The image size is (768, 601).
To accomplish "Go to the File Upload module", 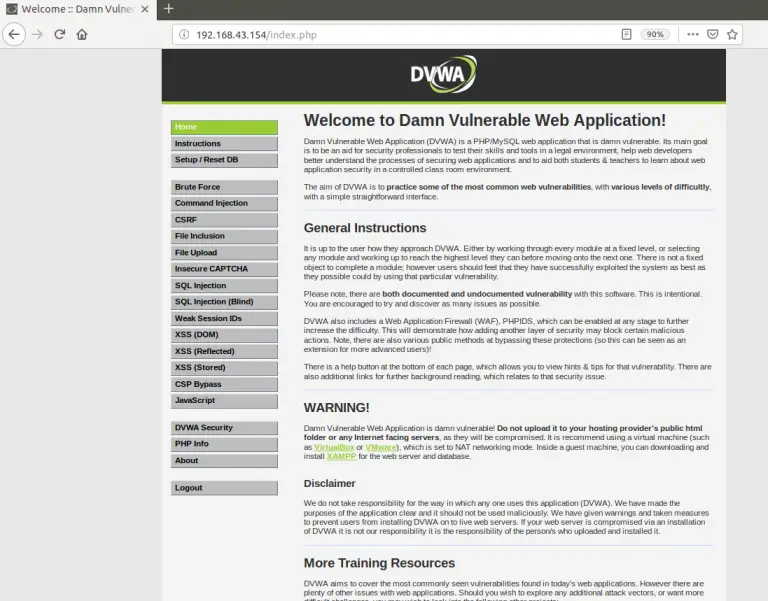I will (x=224, y=252).
